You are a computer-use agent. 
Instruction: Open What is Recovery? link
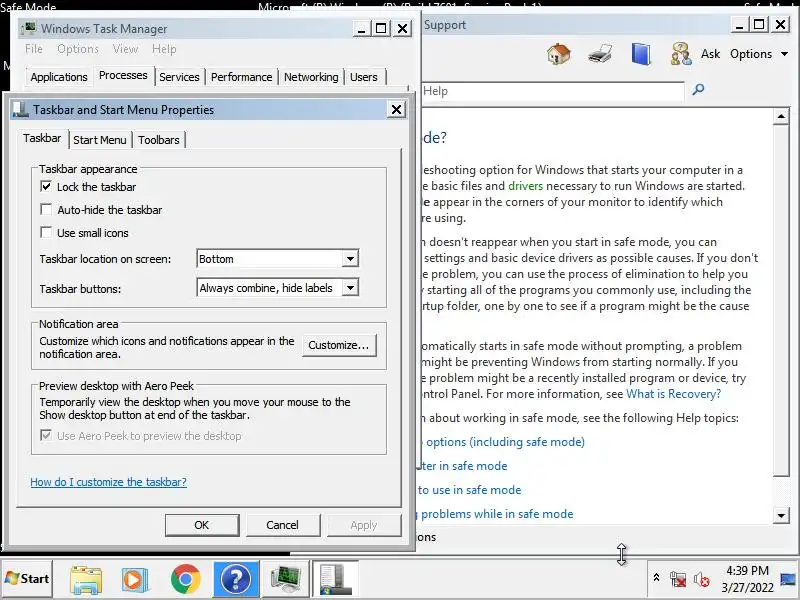pyautogui.click(x=673, y=394)
